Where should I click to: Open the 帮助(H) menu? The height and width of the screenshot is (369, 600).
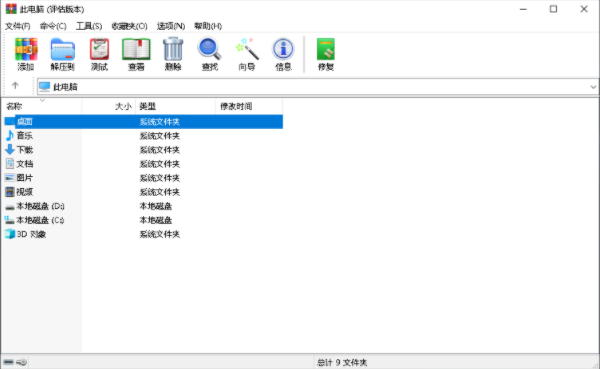click(208, 26)
